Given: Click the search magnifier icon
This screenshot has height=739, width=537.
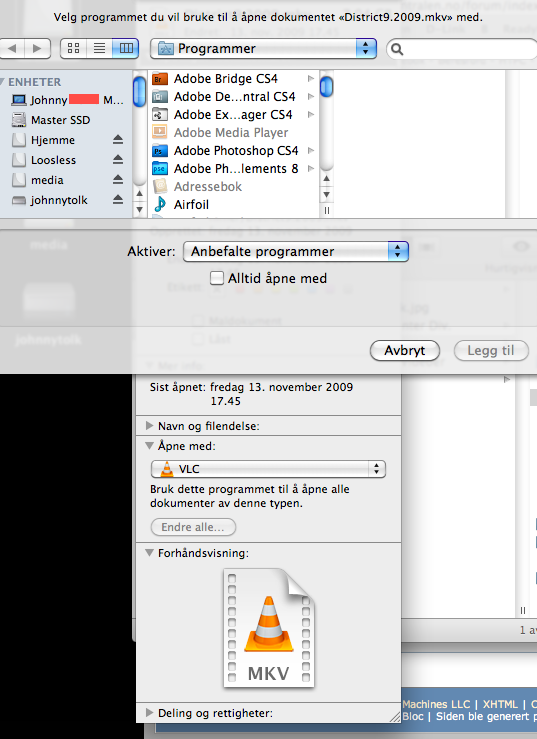Looking at the screenshot, I should pyautogui.click(x=397, y=49).
